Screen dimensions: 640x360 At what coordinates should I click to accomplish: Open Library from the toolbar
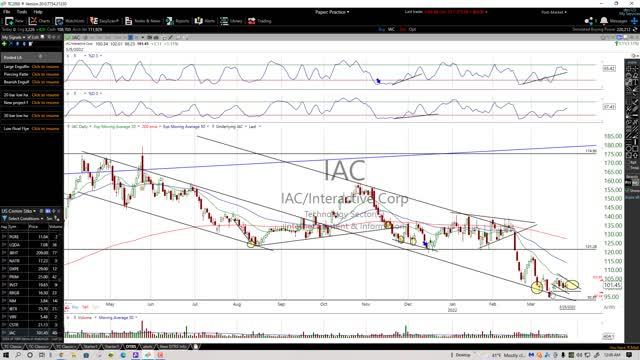coord(231,21)
